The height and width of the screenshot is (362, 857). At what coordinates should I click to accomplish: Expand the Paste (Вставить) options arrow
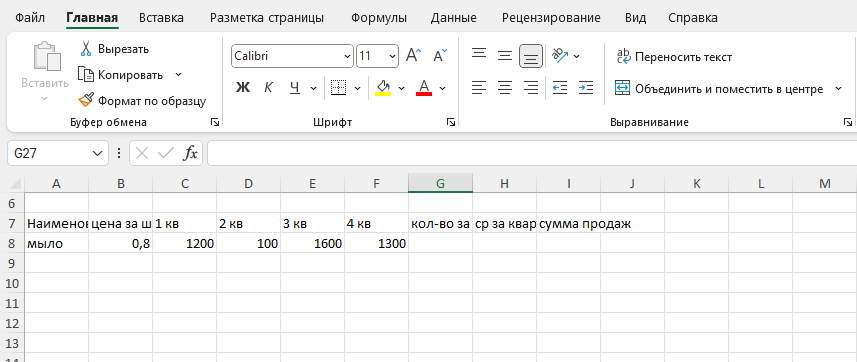click(45, 99)
